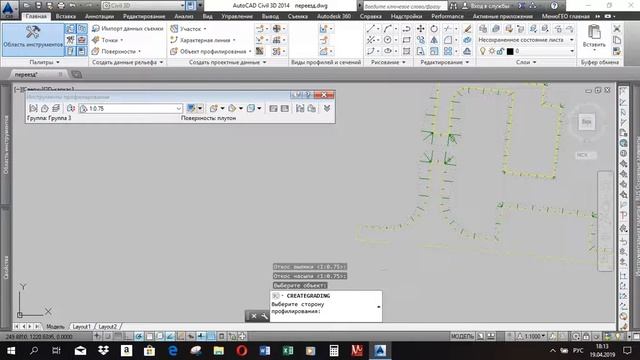Toggle layer 0 lock icon

pos(500,51)
